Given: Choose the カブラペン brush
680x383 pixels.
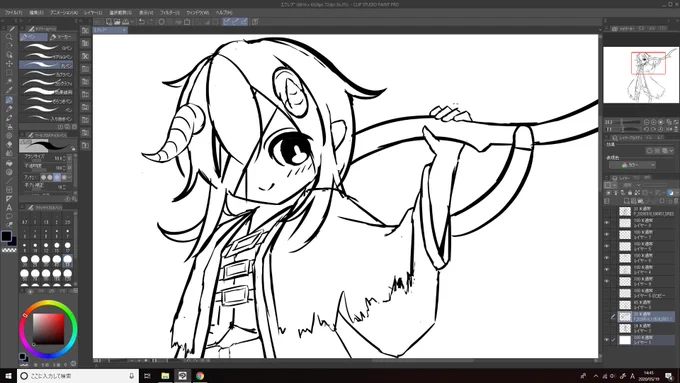Looking at the screenshot, I should point(46,74).
